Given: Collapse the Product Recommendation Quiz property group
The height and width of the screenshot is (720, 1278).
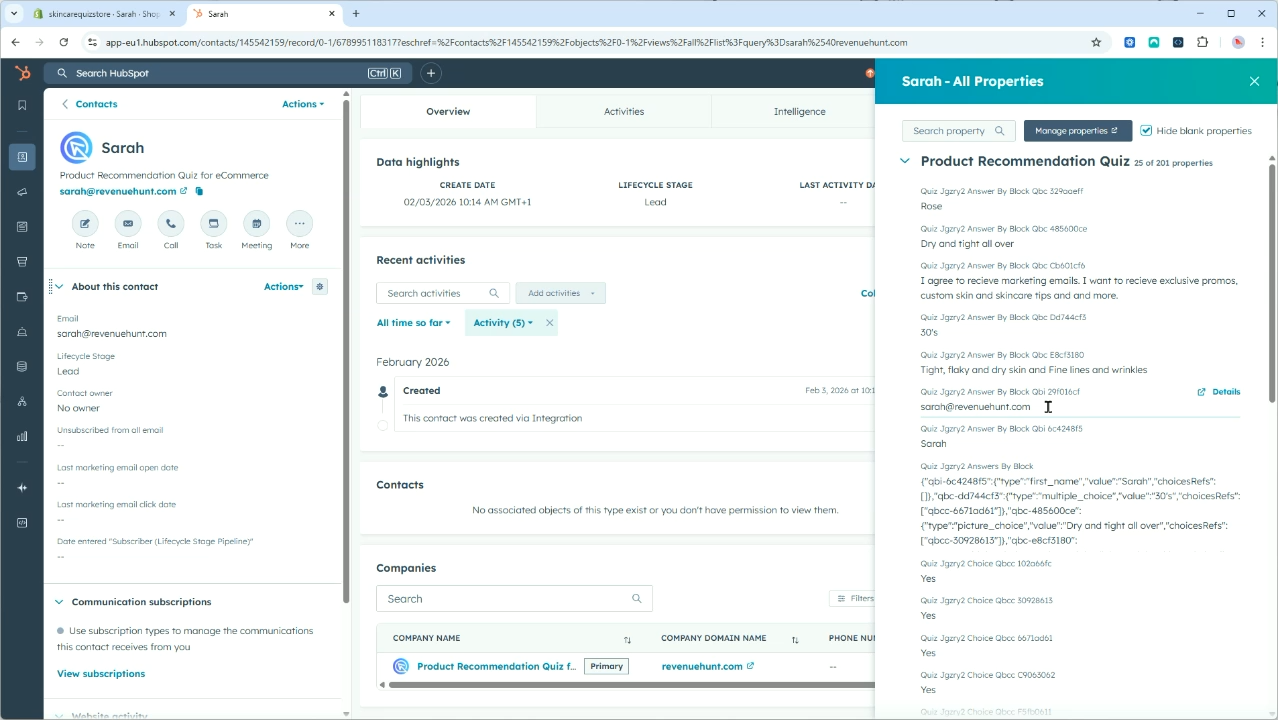Looking at the screenshot, I should tap(904, 160).
